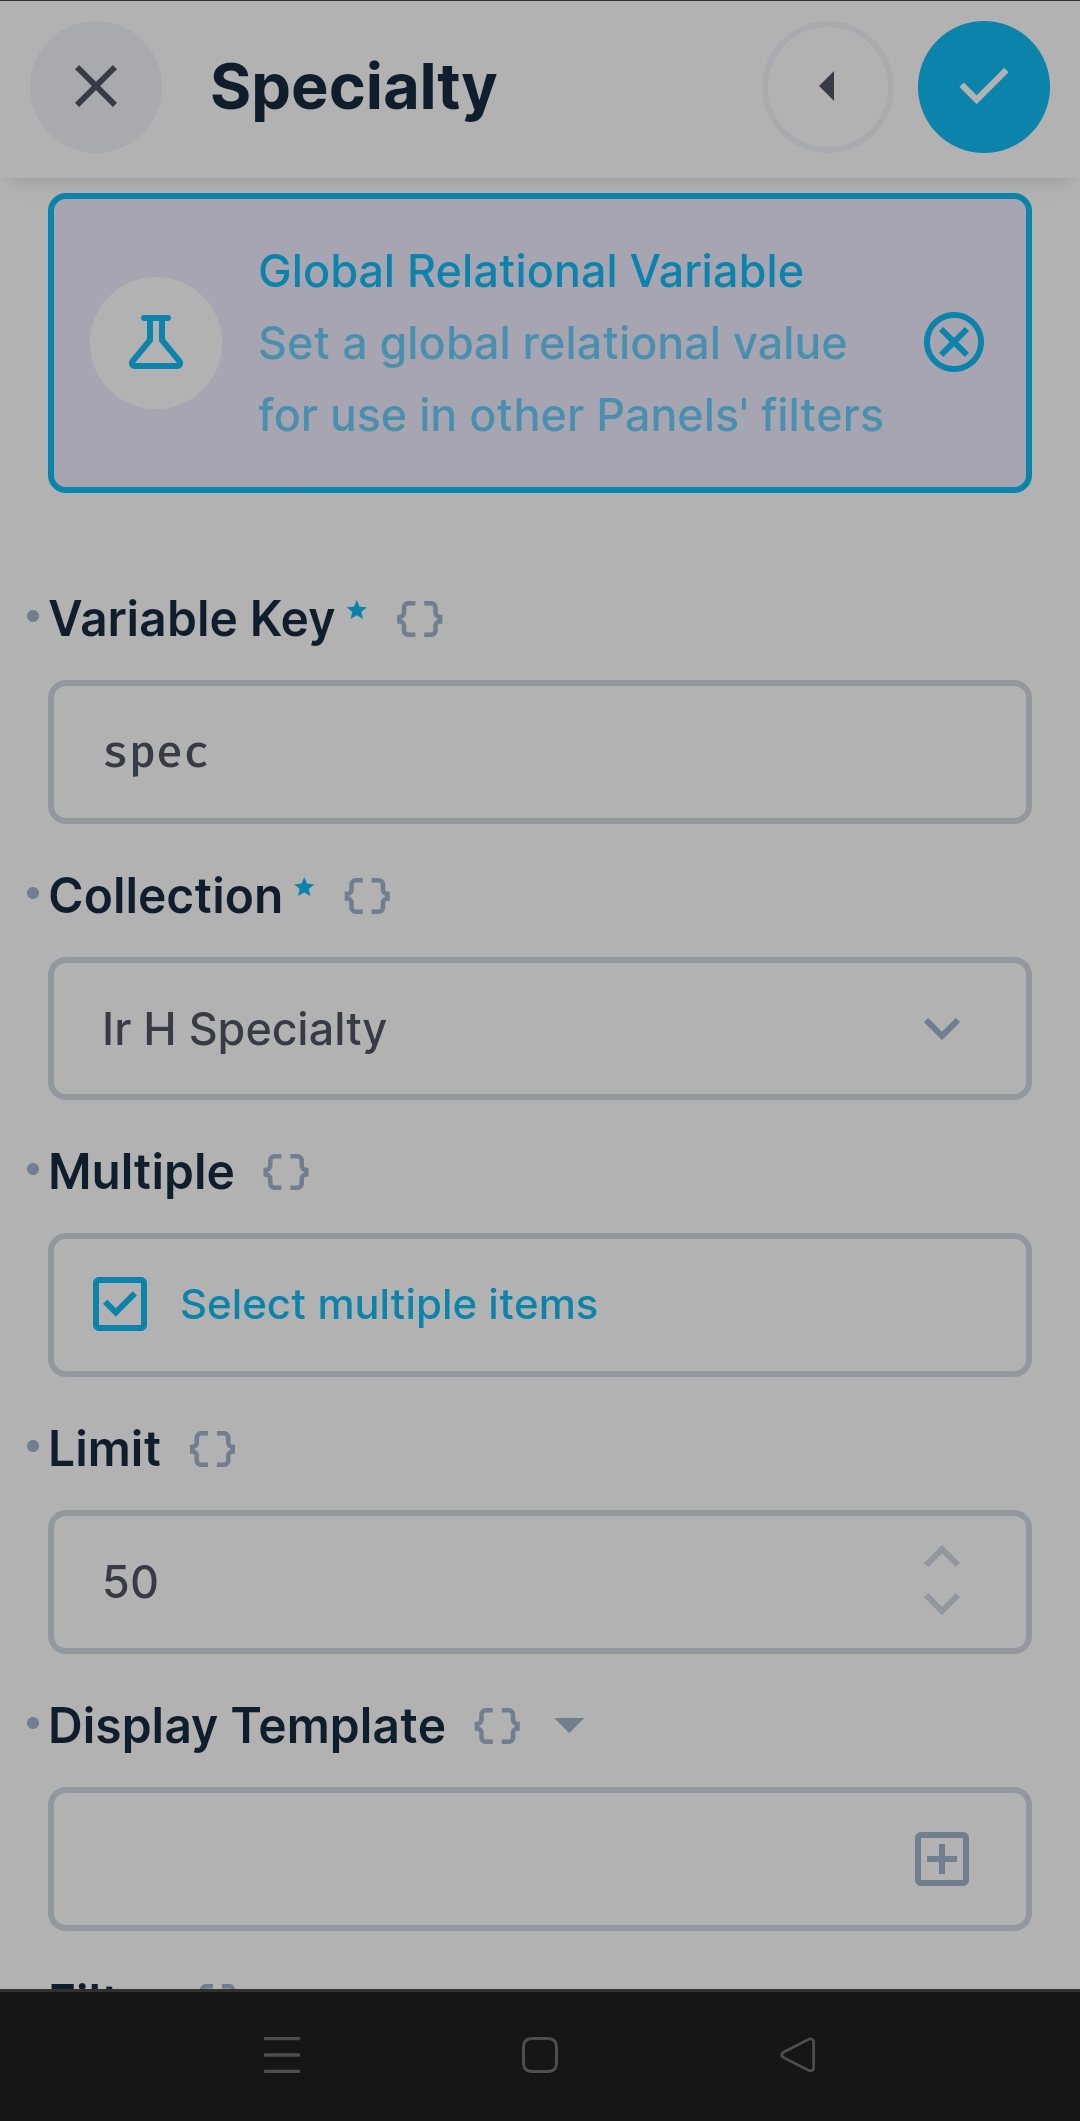Image resolution: width=1080 pixels, height=2121 pixels.
Task: Open the binding braces for Display Template
Action: point(499,1724)
